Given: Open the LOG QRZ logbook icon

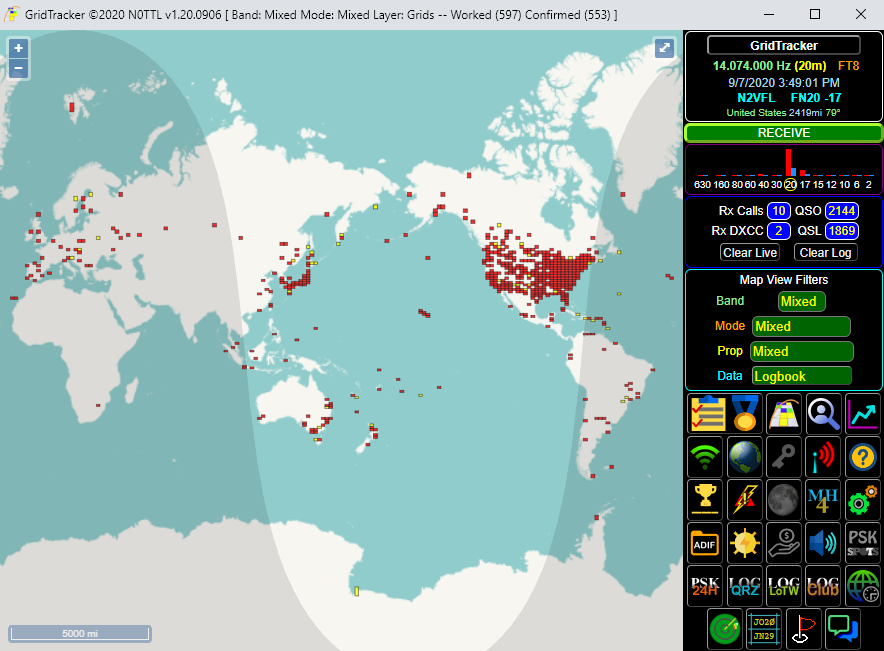Looking at the screenshot, I should [x=745, y=585].
